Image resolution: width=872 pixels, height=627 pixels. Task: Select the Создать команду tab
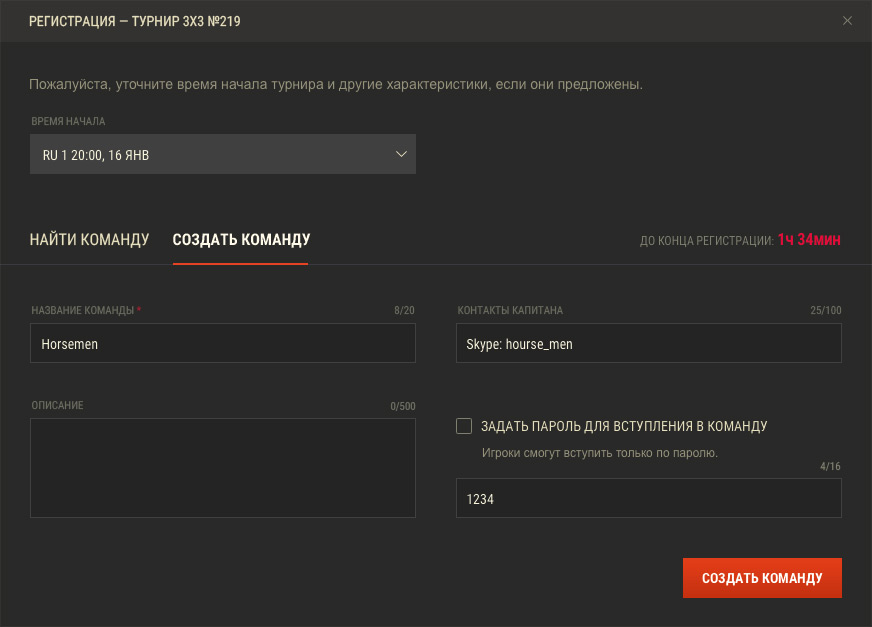tap(241, 240)
